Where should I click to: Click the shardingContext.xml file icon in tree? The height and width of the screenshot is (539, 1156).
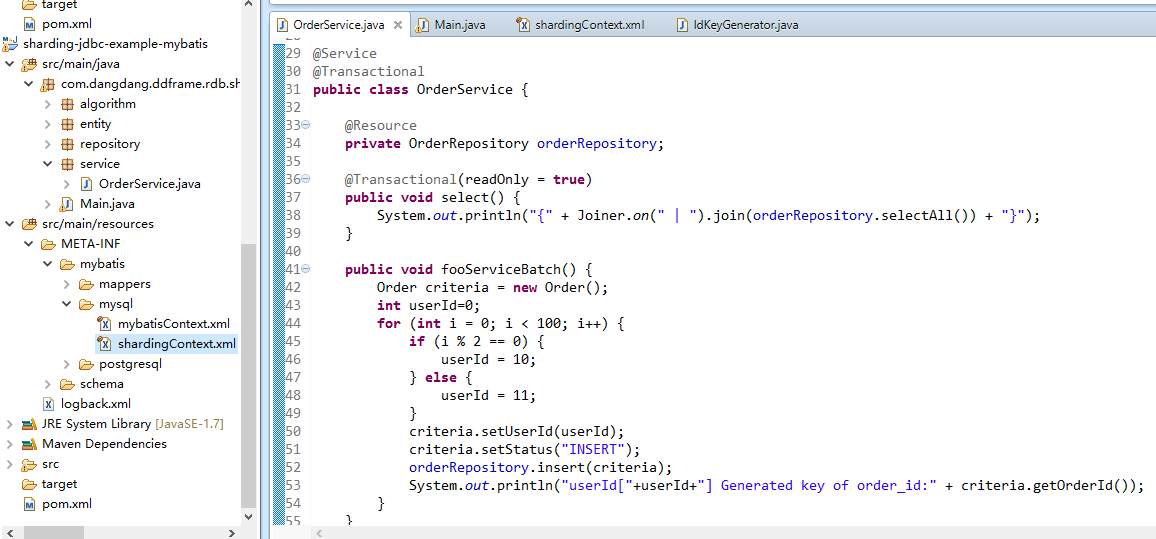(x=105, y=344)
